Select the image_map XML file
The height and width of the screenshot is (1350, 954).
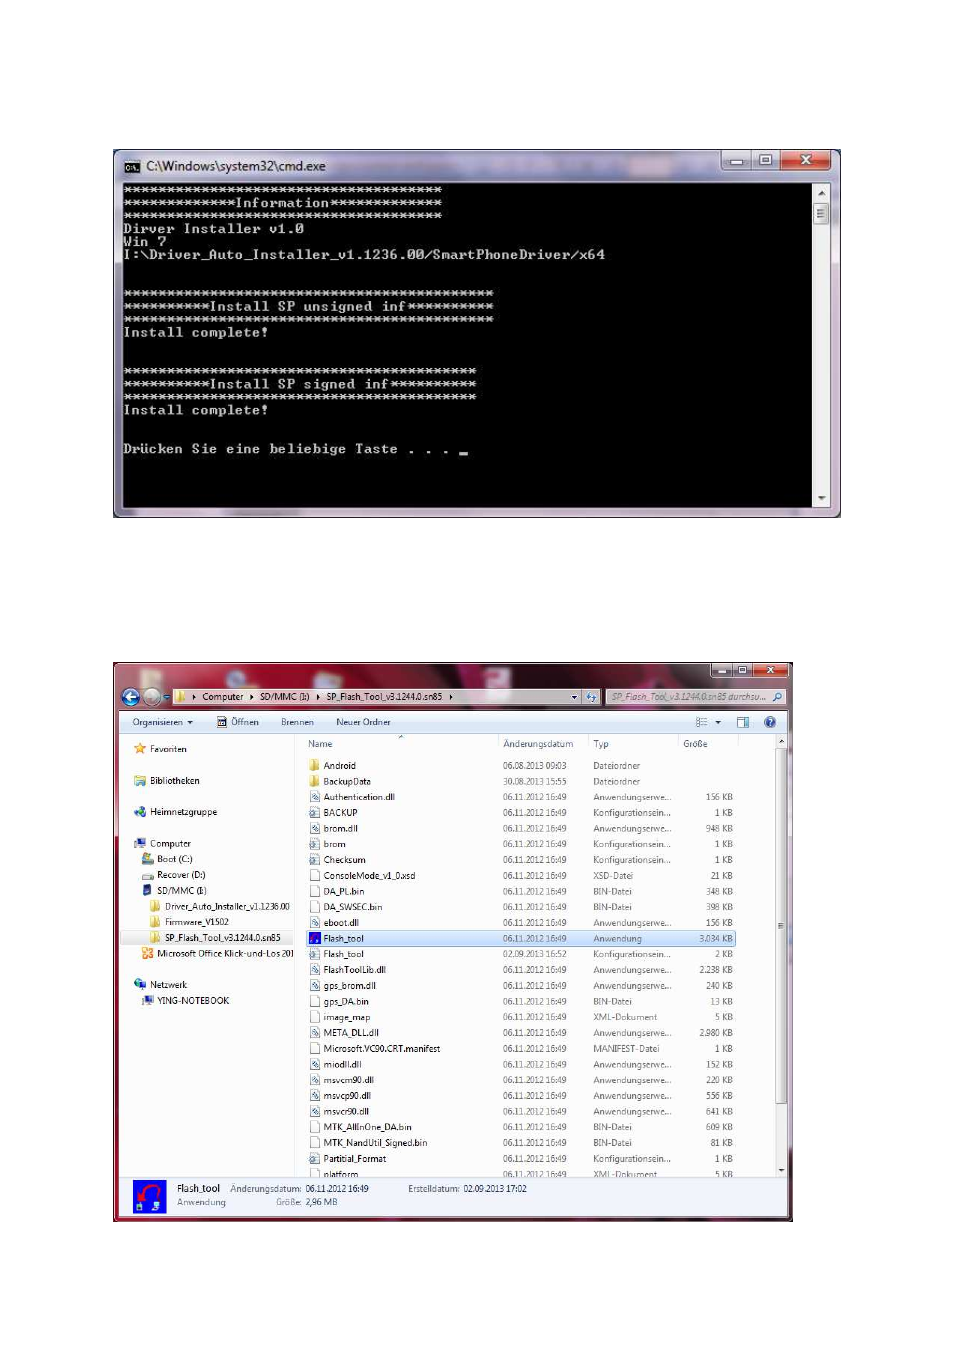[x=346, y=1017]
